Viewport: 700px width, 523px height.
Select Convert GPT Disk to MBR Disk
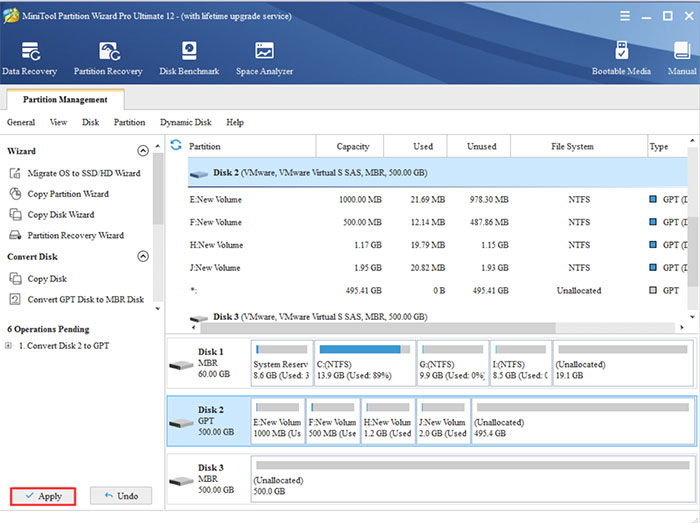click(x=85, y=299)
